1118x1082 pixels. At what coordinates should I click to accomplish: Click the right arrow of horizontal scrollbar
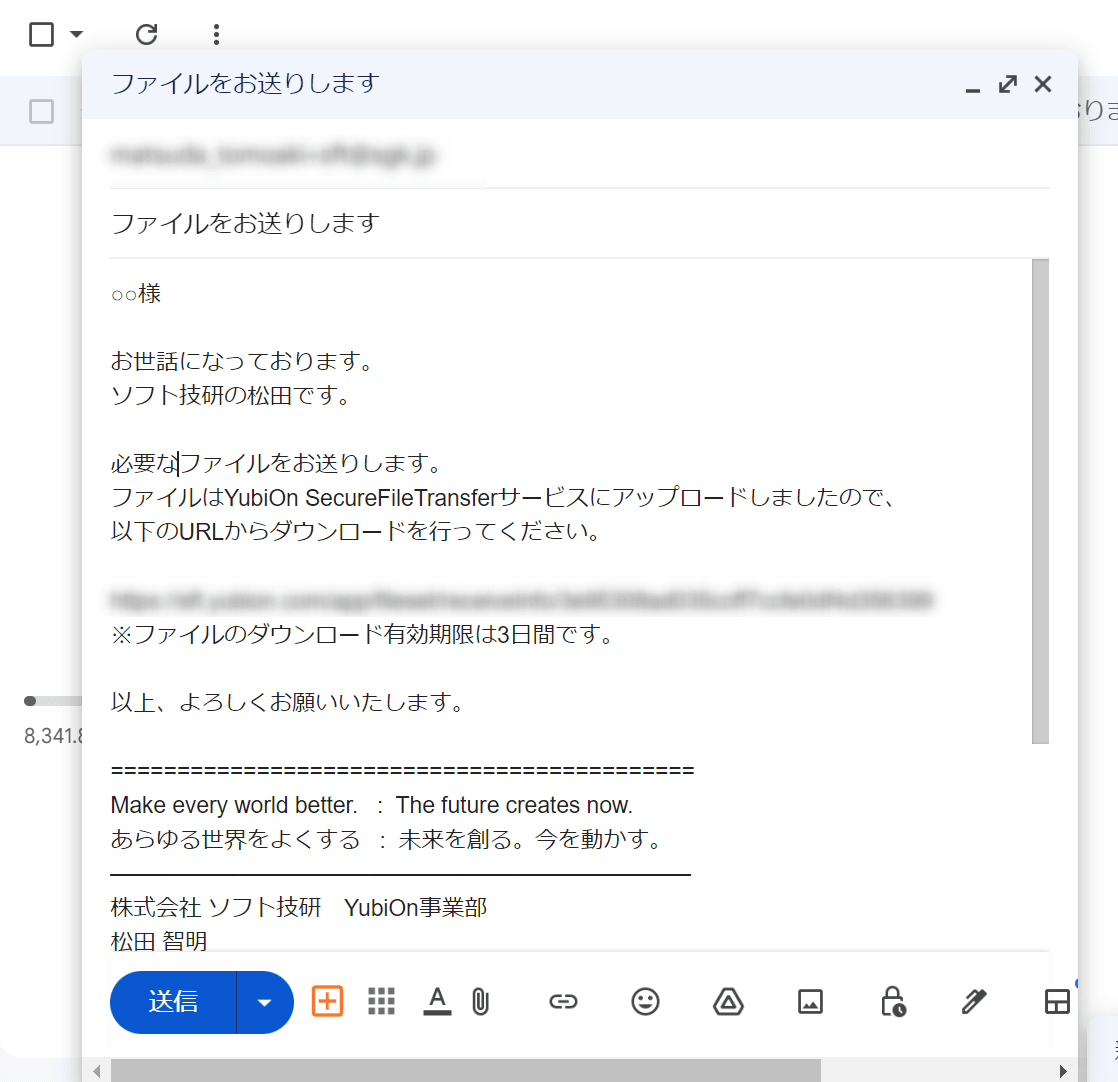pos(1062,1071)
